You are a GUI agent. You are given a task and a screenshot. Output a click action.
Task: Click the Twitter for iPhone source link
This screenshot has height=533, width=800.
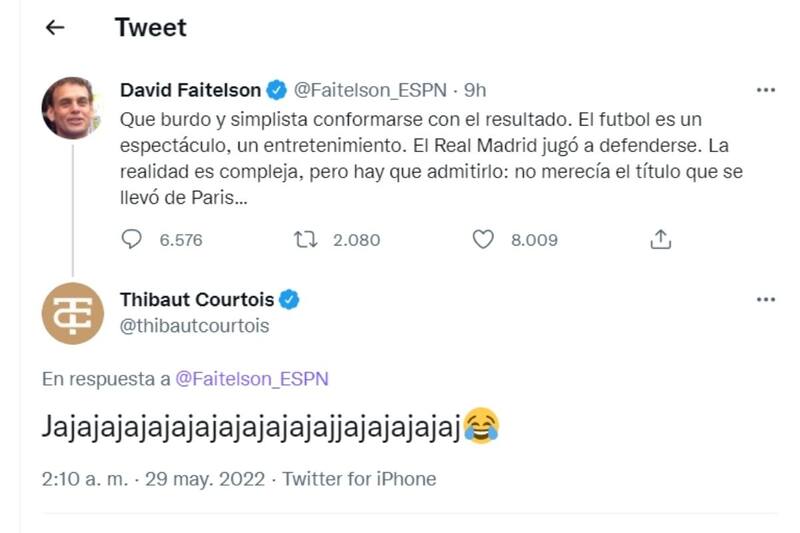click(359, 479)
